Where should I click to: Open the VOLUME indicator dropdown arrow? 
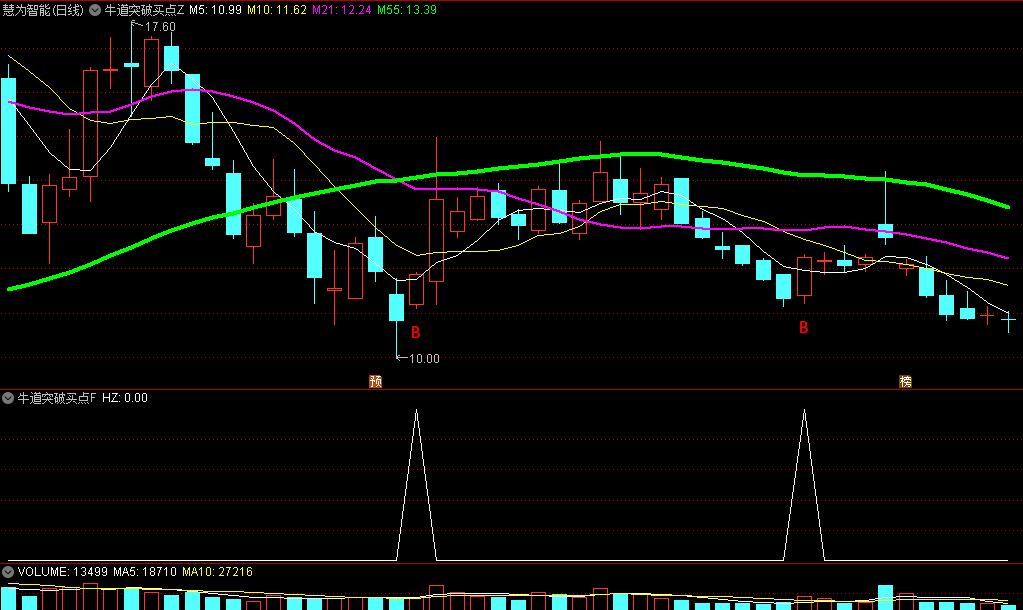[8, 572]
